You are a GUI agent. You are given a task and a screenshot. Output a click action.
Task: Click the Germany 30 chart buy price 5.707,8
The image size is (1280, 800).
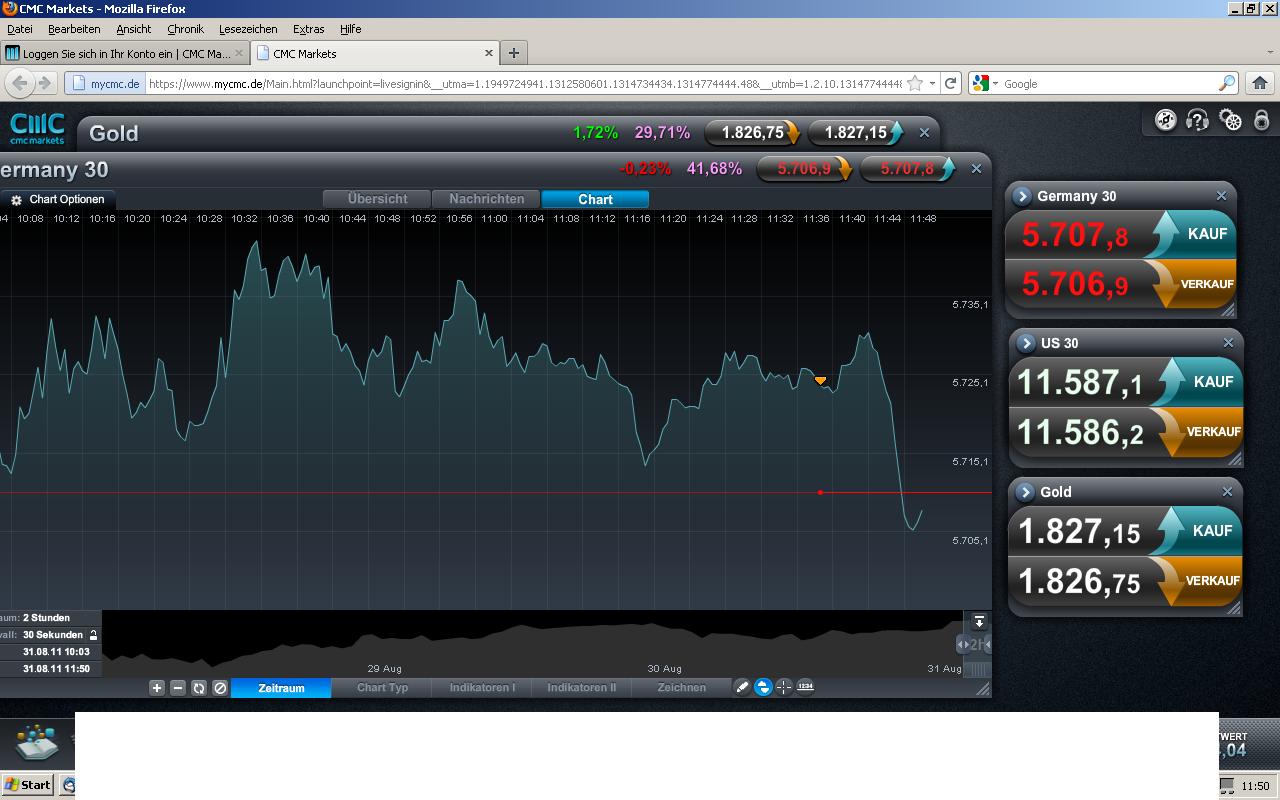908,169
